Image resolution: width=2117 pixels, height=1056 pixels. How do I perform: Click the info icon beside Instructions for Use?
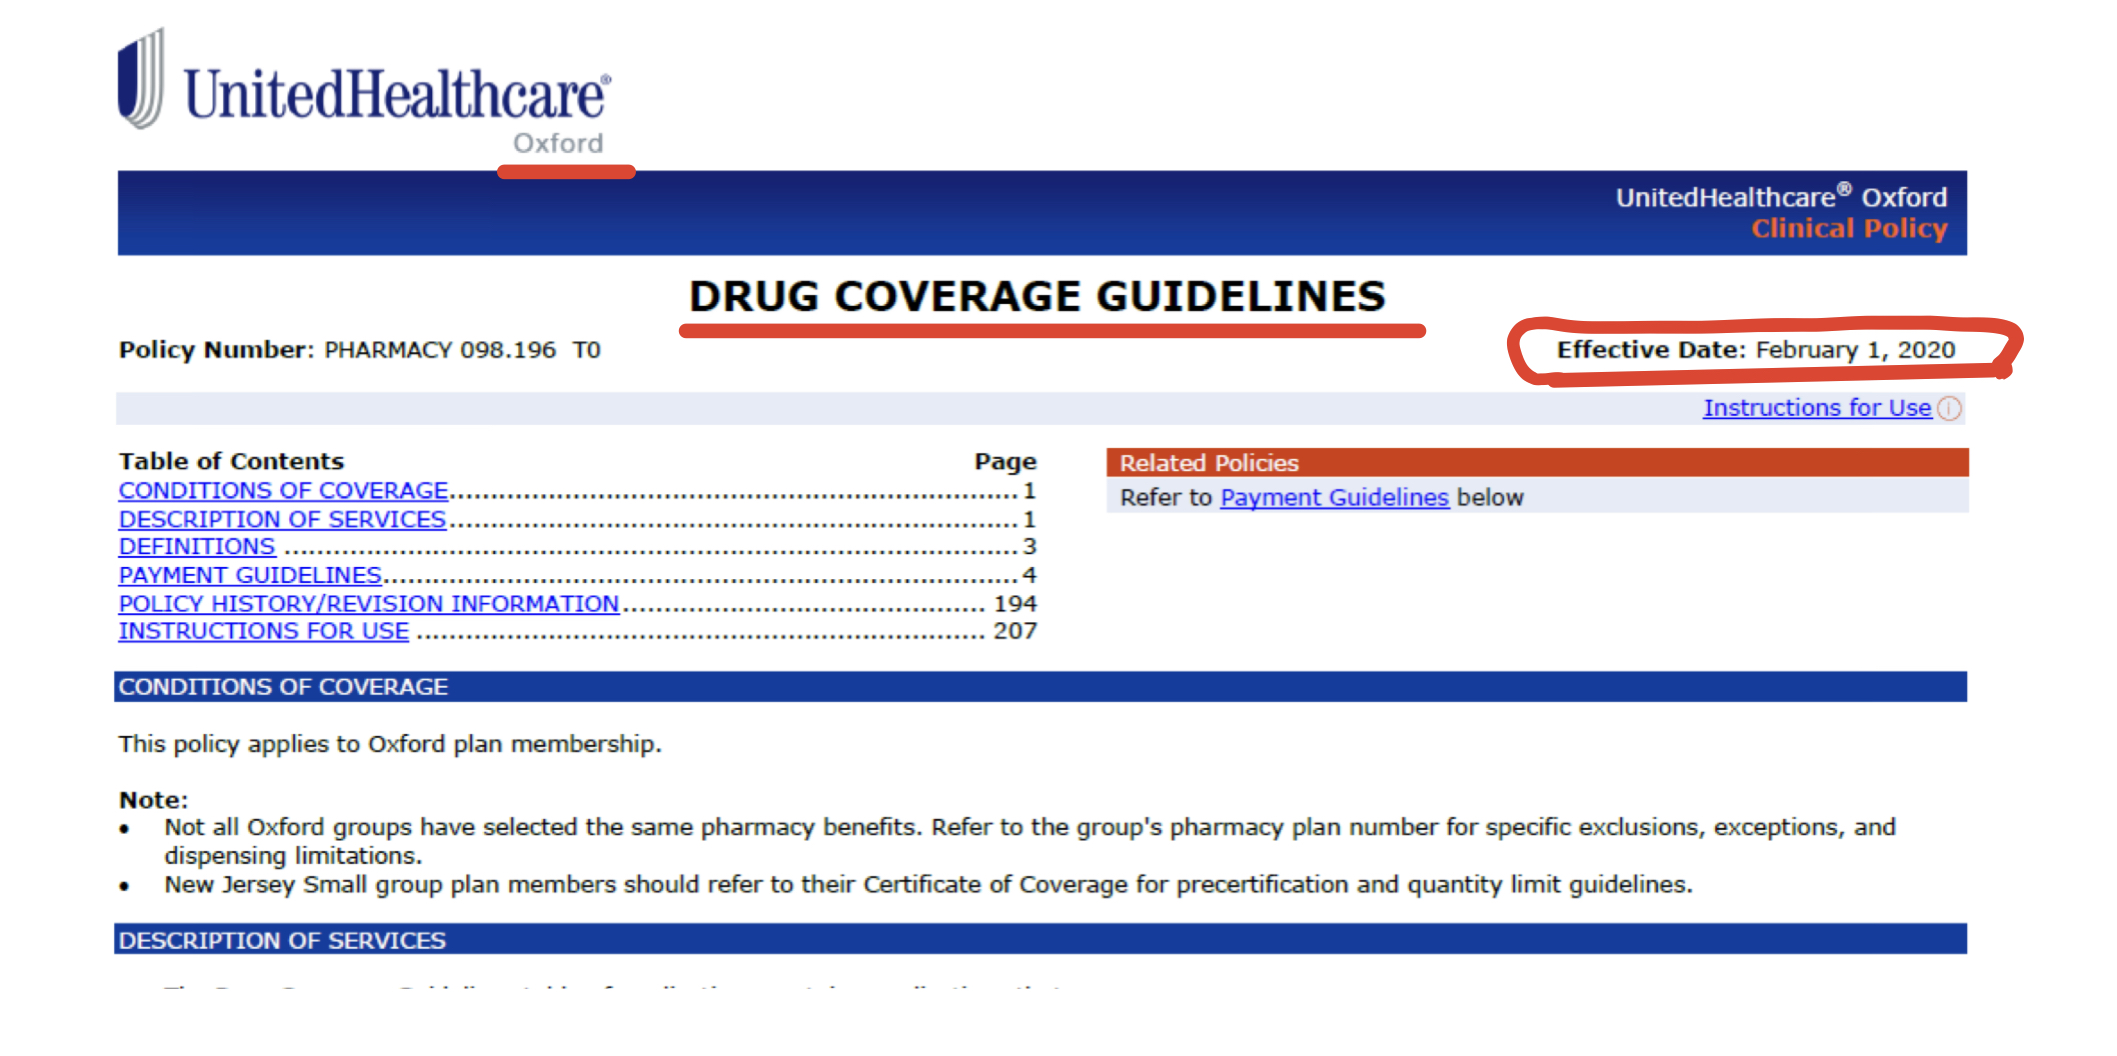tap(1949, 408)
